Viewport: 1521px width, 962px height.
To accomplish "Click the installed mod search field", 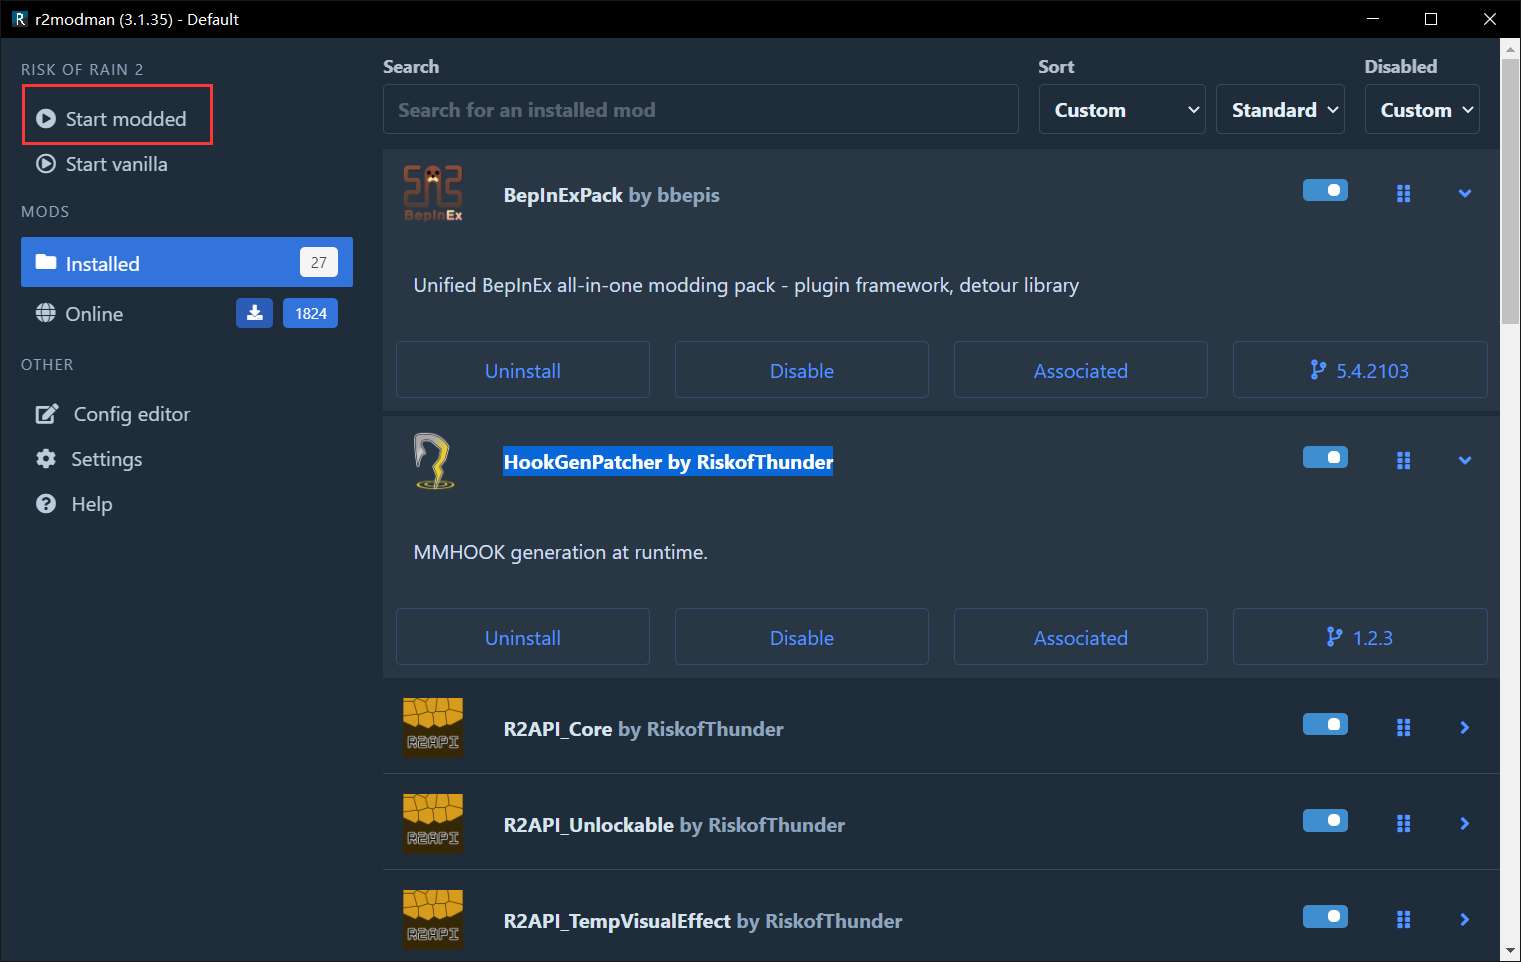I will pos(700,110).
